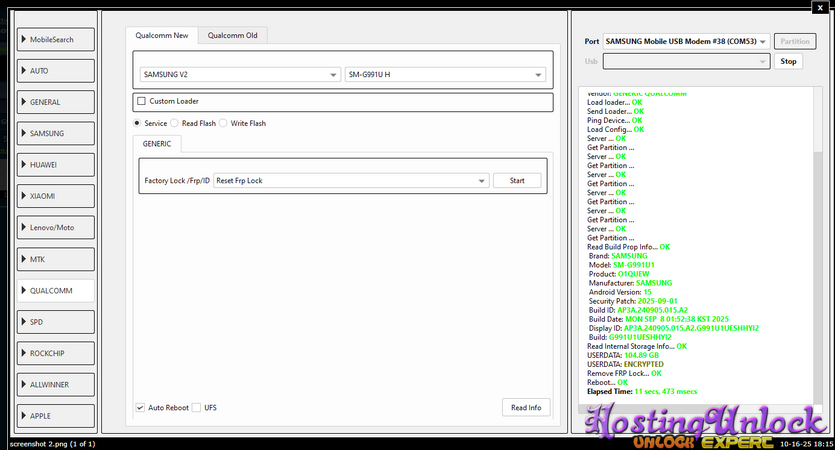Select the GENERIC tab
The image size is (835, 450).
coord(157,144)
